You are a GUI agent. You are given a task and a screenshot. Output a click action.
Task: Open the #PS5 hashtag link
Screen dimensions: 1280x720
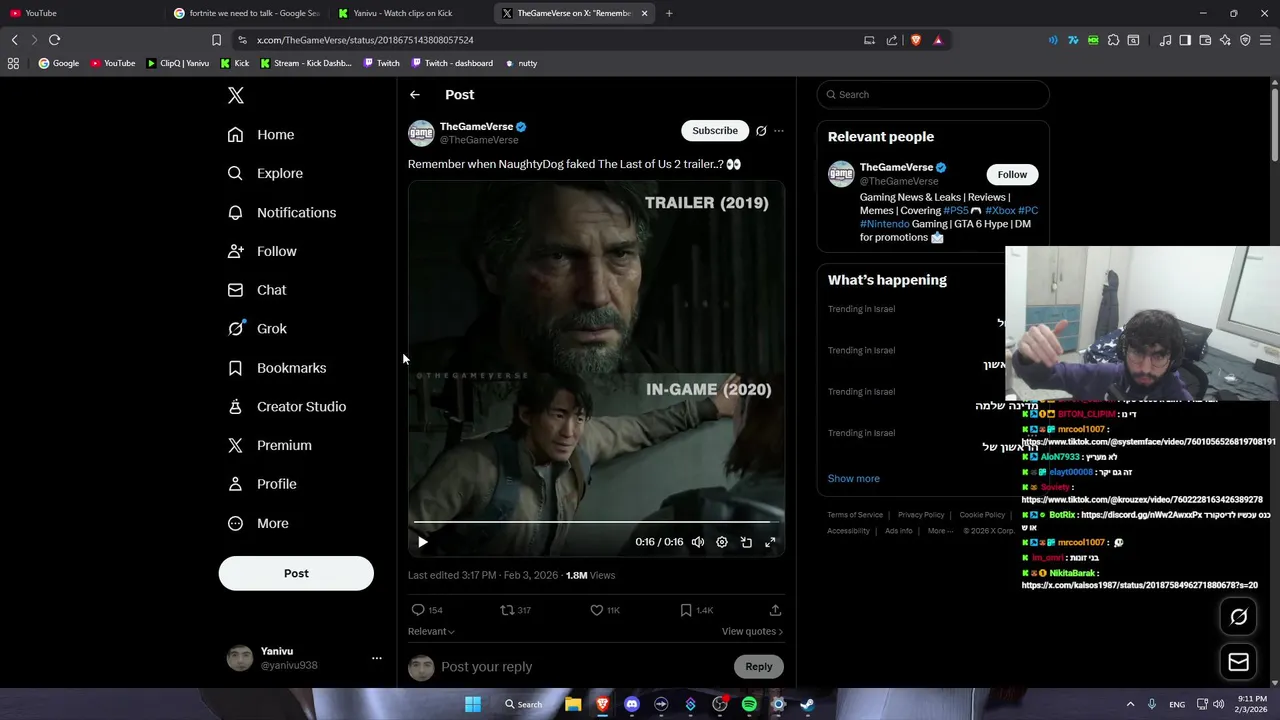(x=956, y=211)
